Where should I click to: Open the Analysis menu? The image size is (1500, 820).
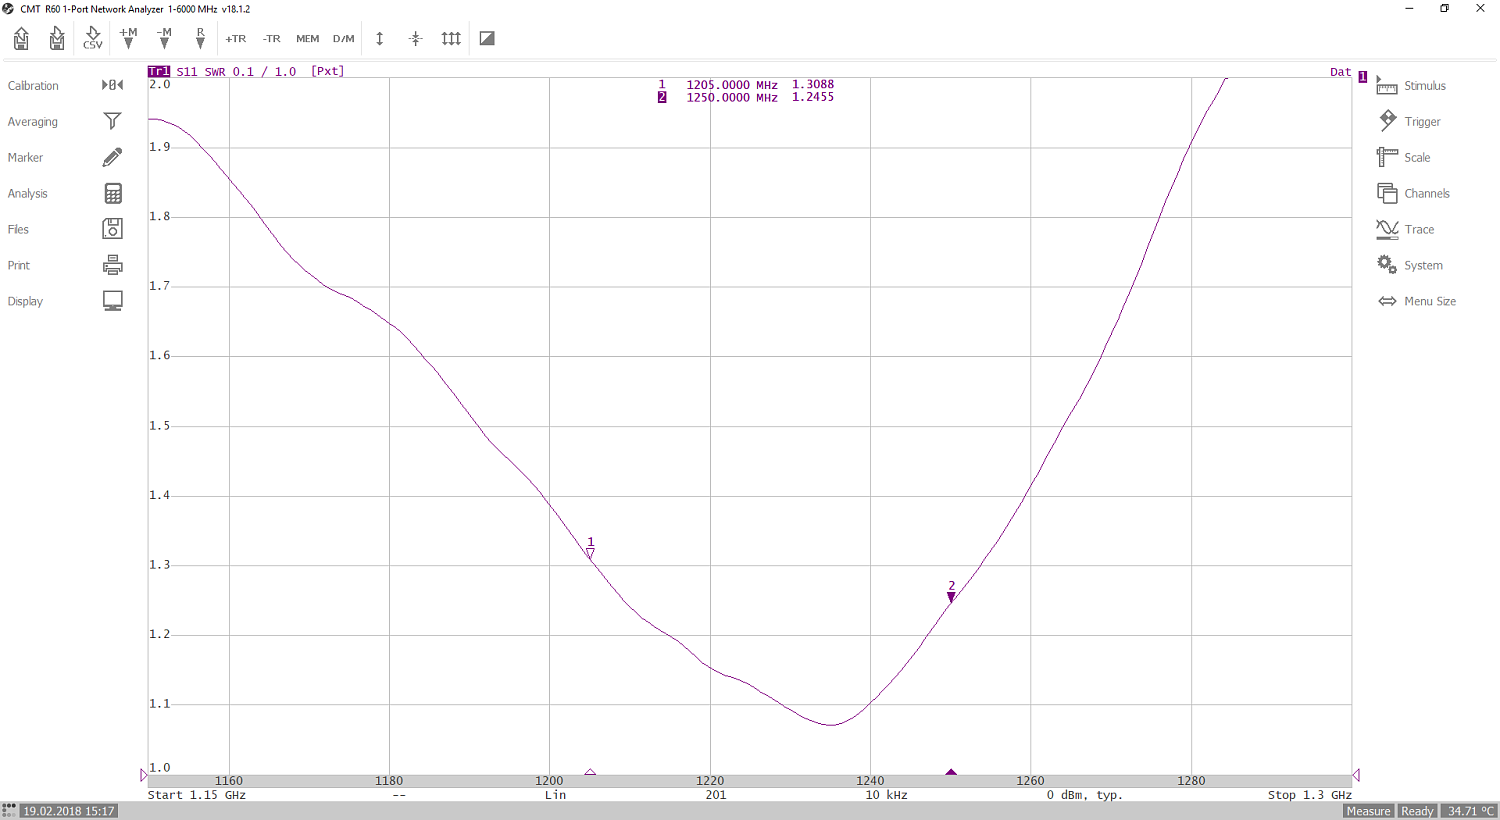66,194
